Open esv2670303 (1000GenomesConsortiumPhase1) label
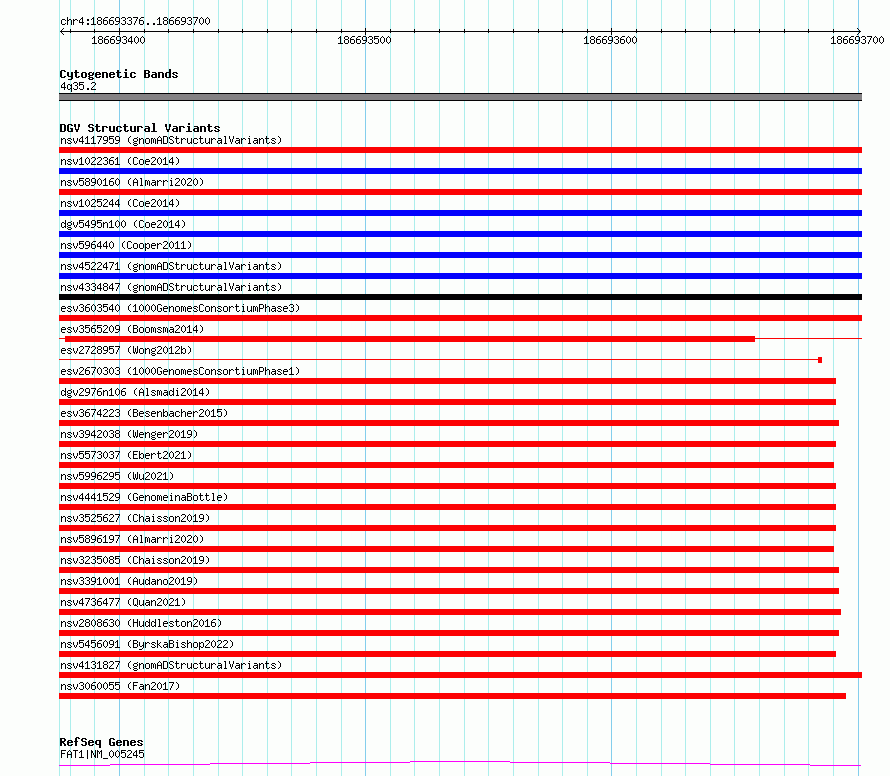The height and width of the screenshot is (776, 890). 180,371
